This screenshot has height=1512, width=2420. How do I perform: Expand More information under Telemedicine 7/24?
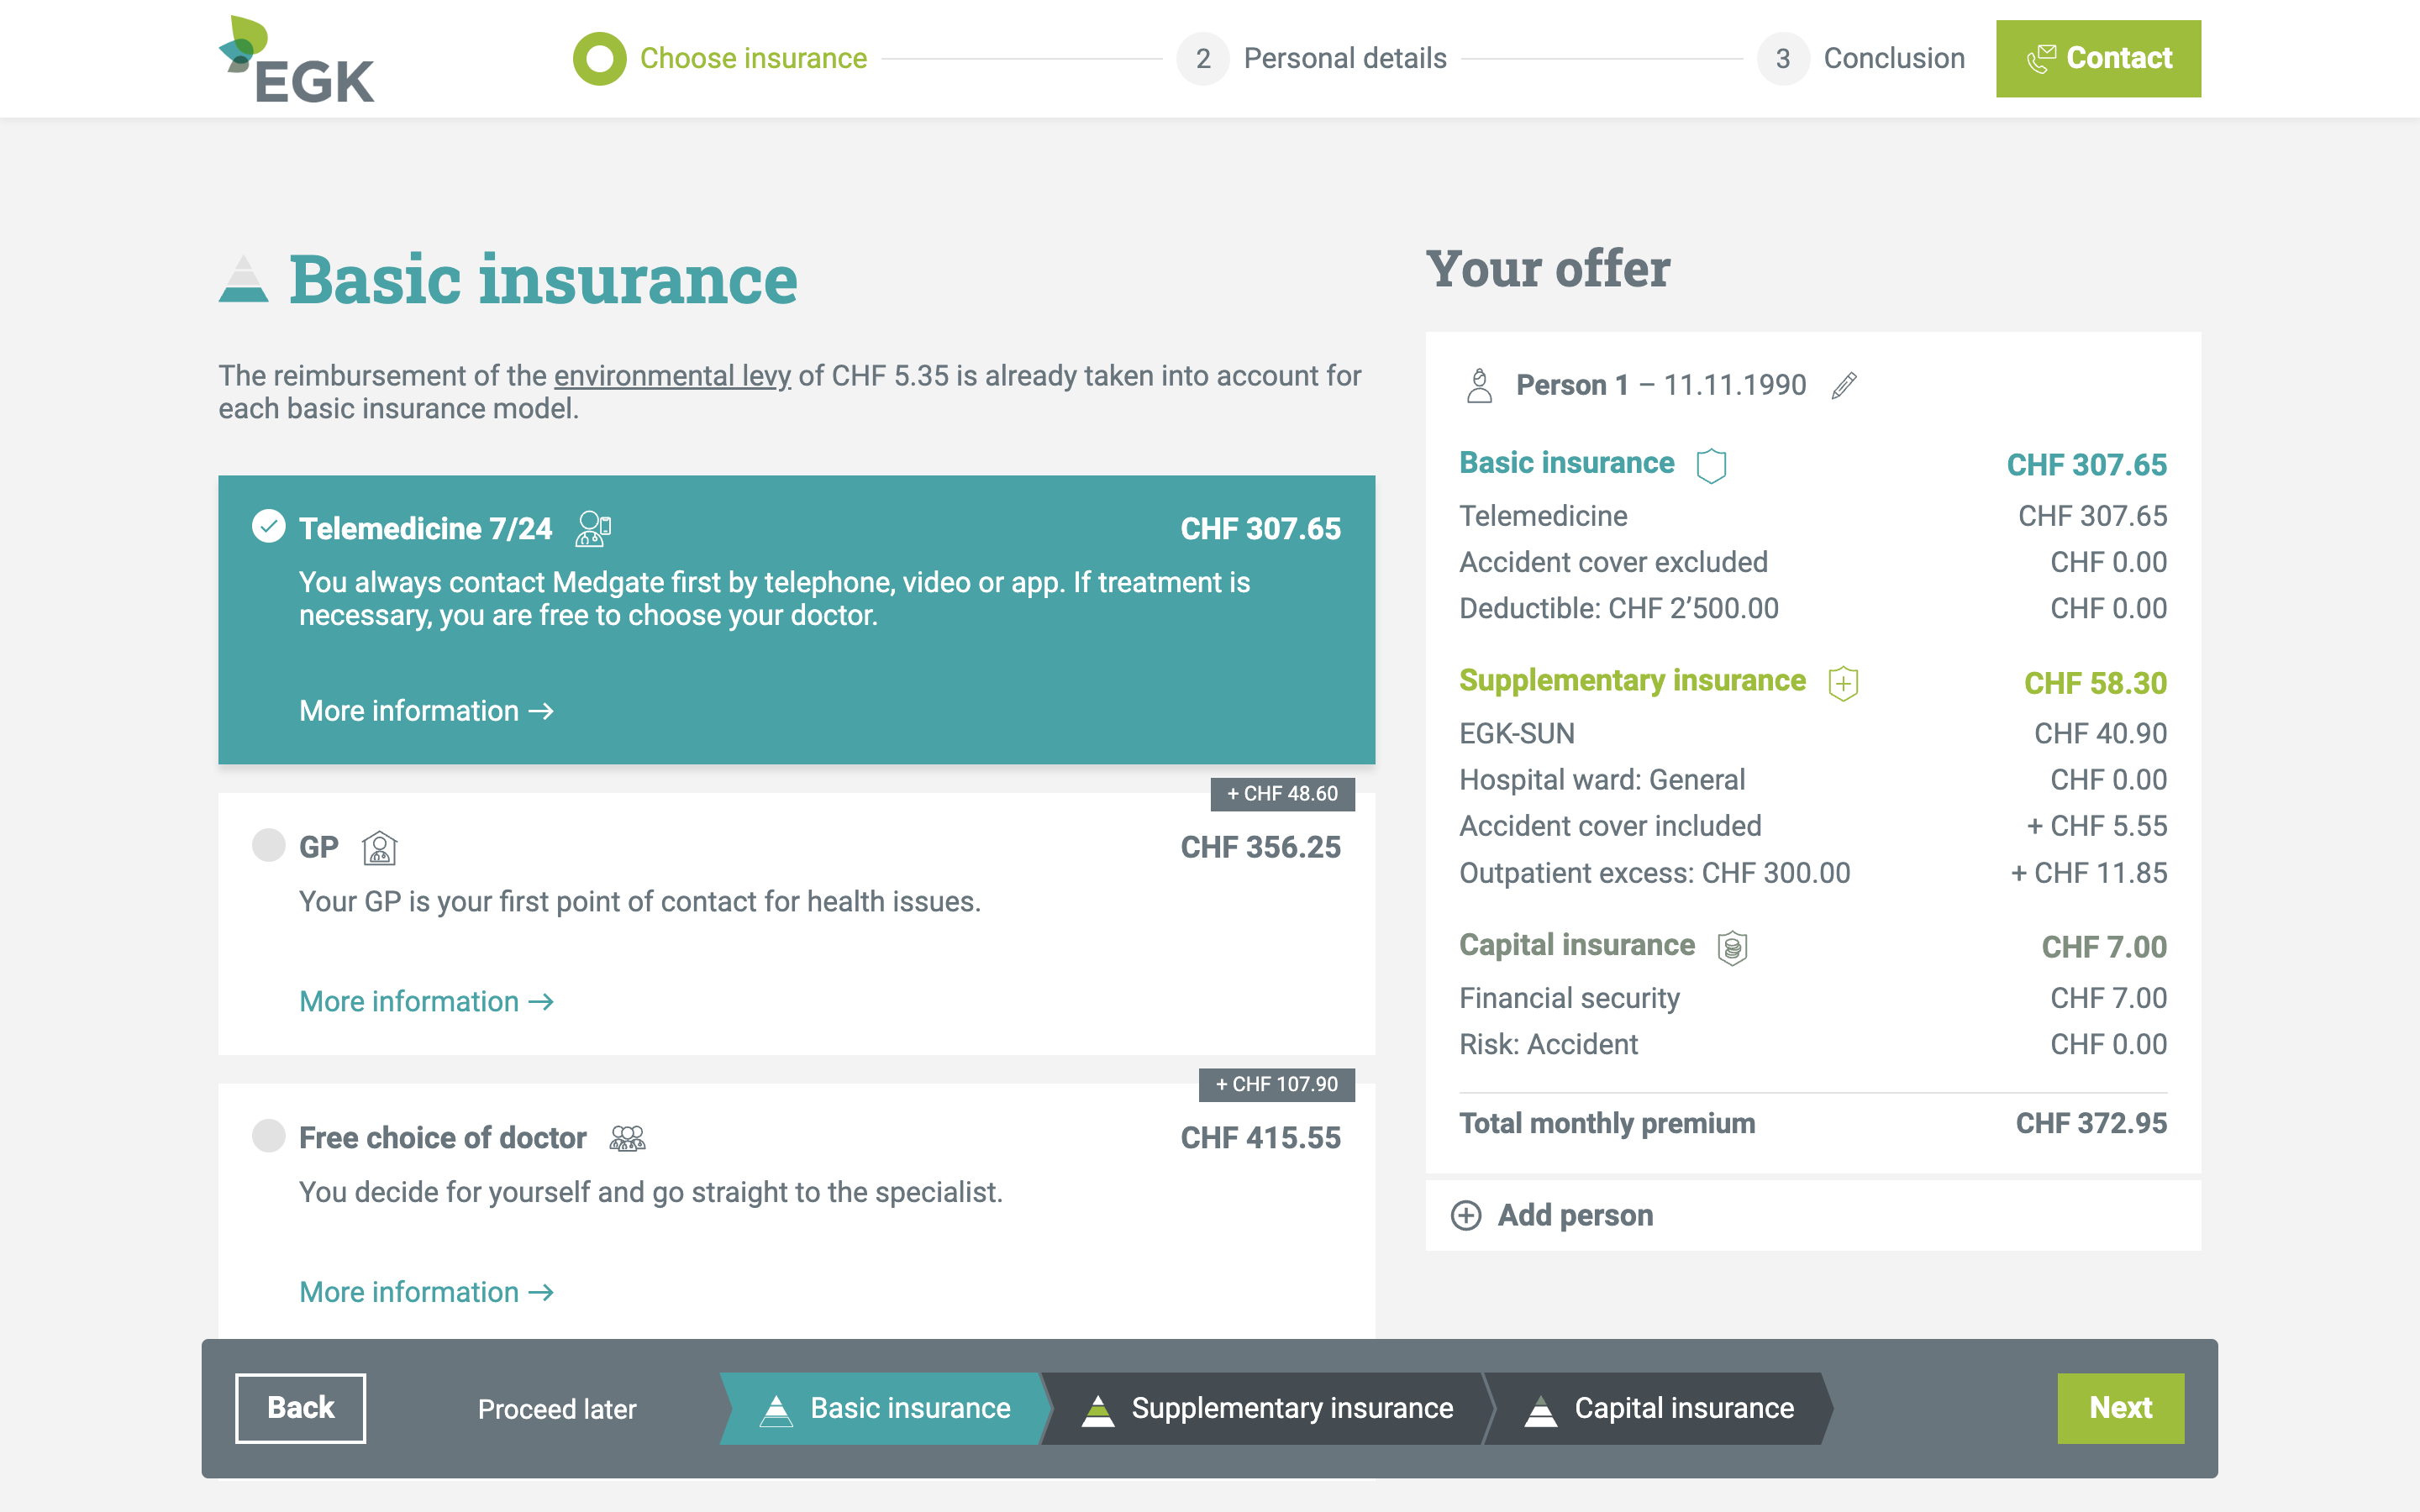point(426,711)
